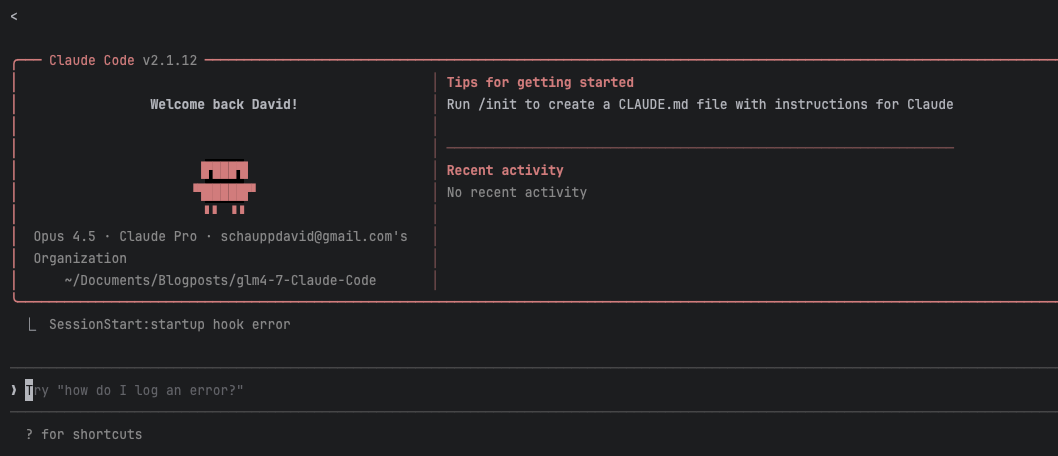
Task: Click the Claude pixel-art mascot logo
Action: pos(224,186)
